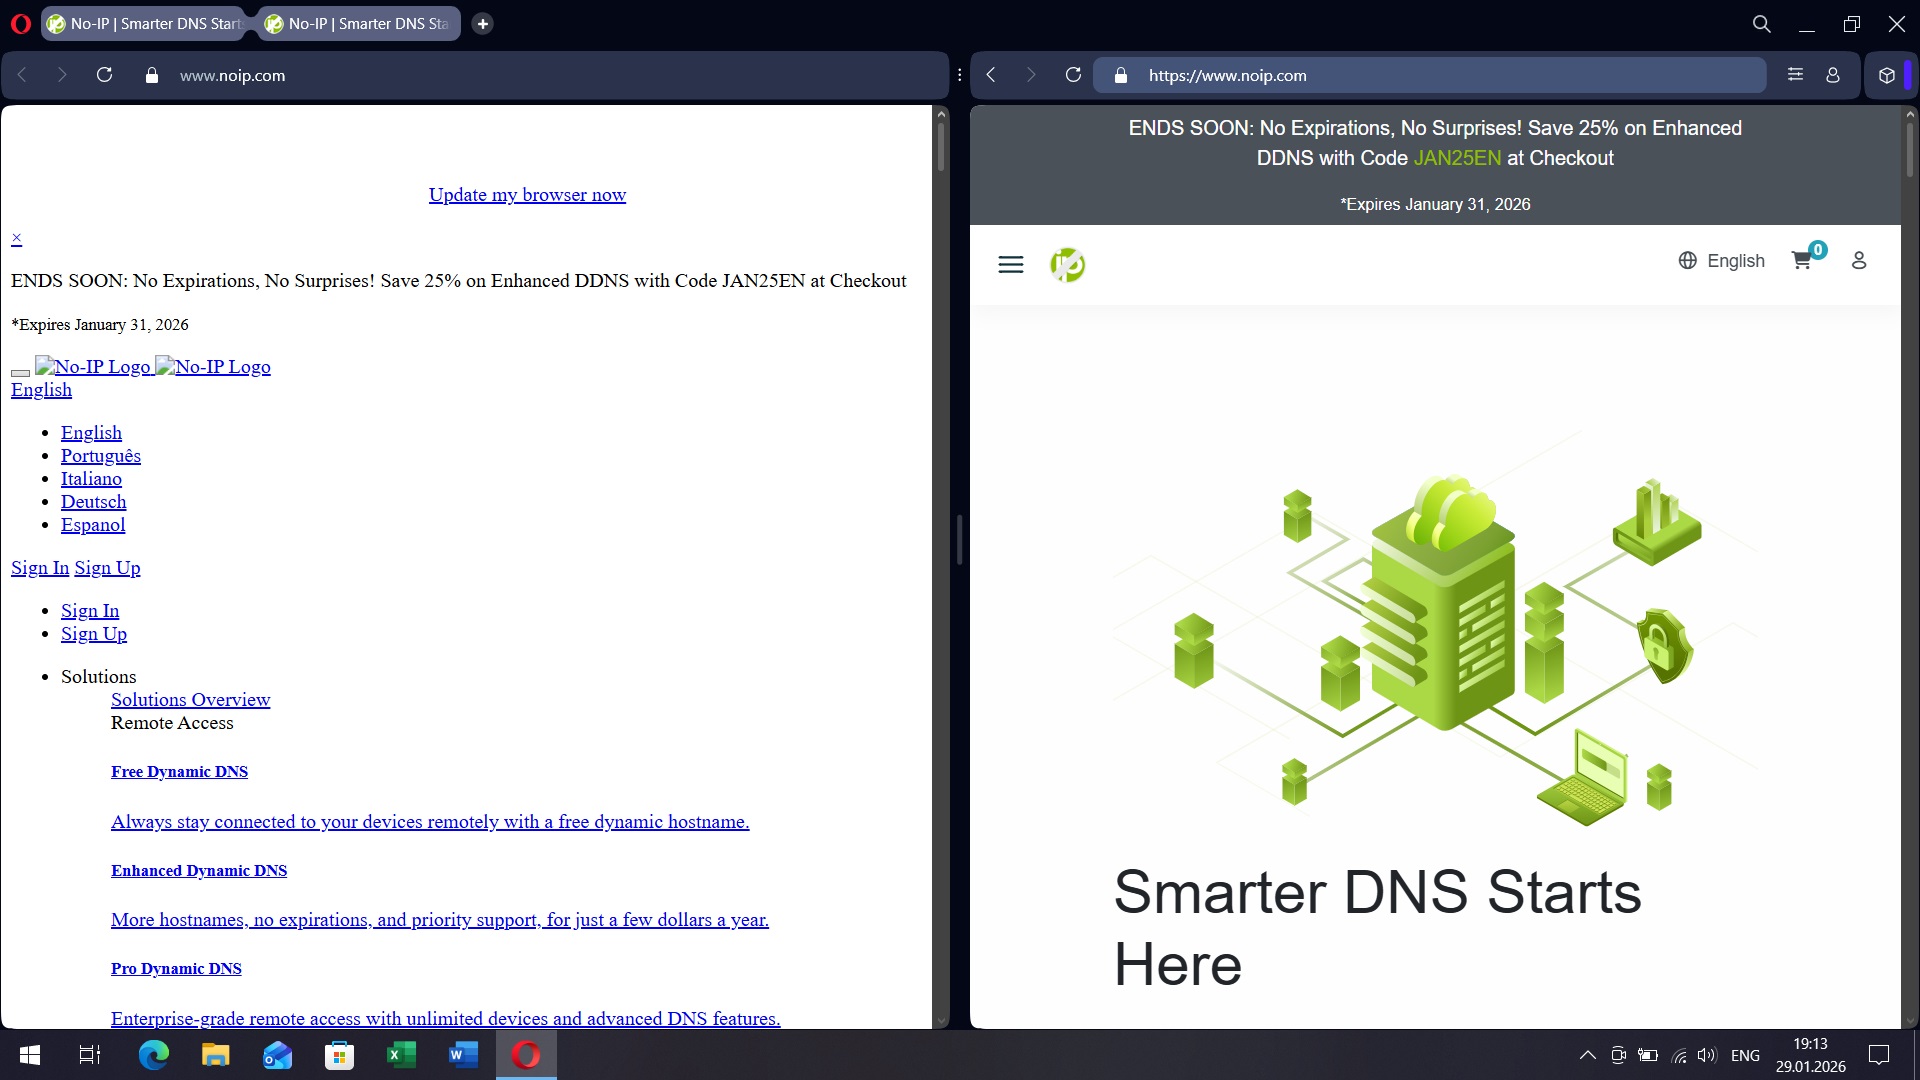The height and width of the screenshot is (1080, 1920).
Task: Open the hamburger menu on No-IP site
Action: pyautogui.click(x=1010, y=264)
